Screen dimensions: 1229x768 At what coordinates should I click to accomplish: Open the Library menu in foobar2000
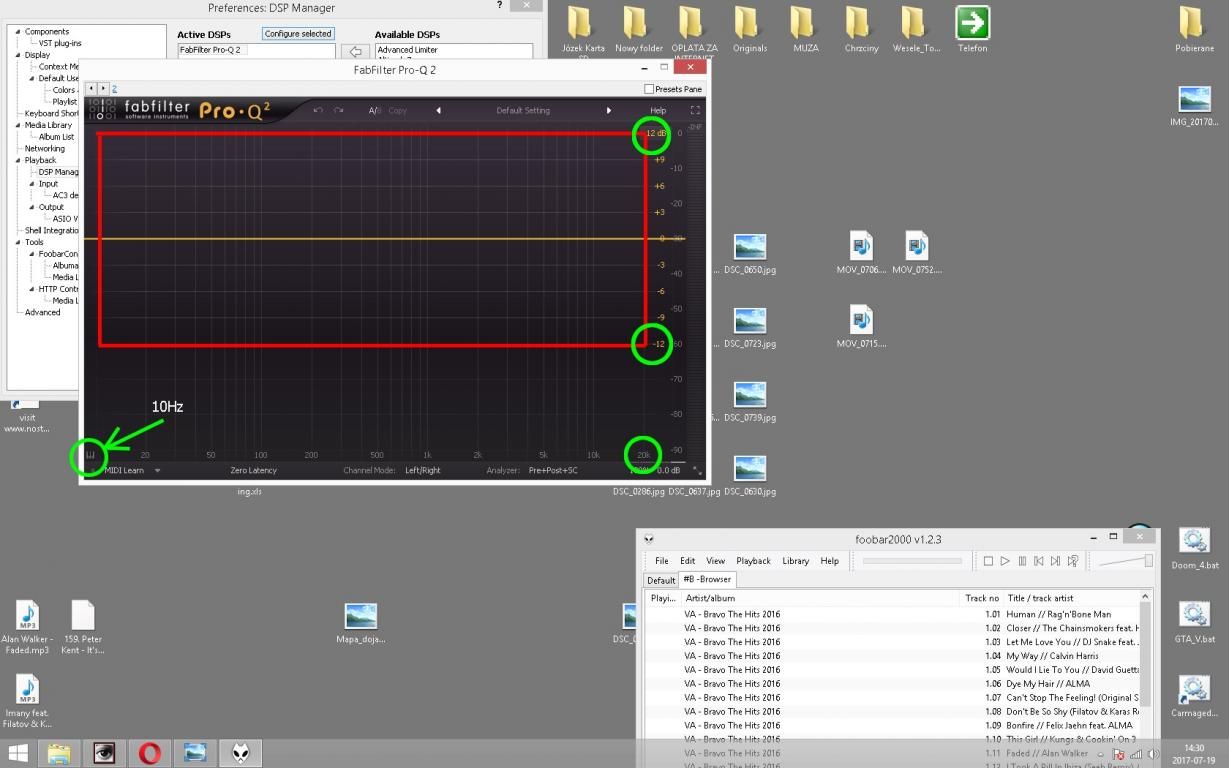796,561
